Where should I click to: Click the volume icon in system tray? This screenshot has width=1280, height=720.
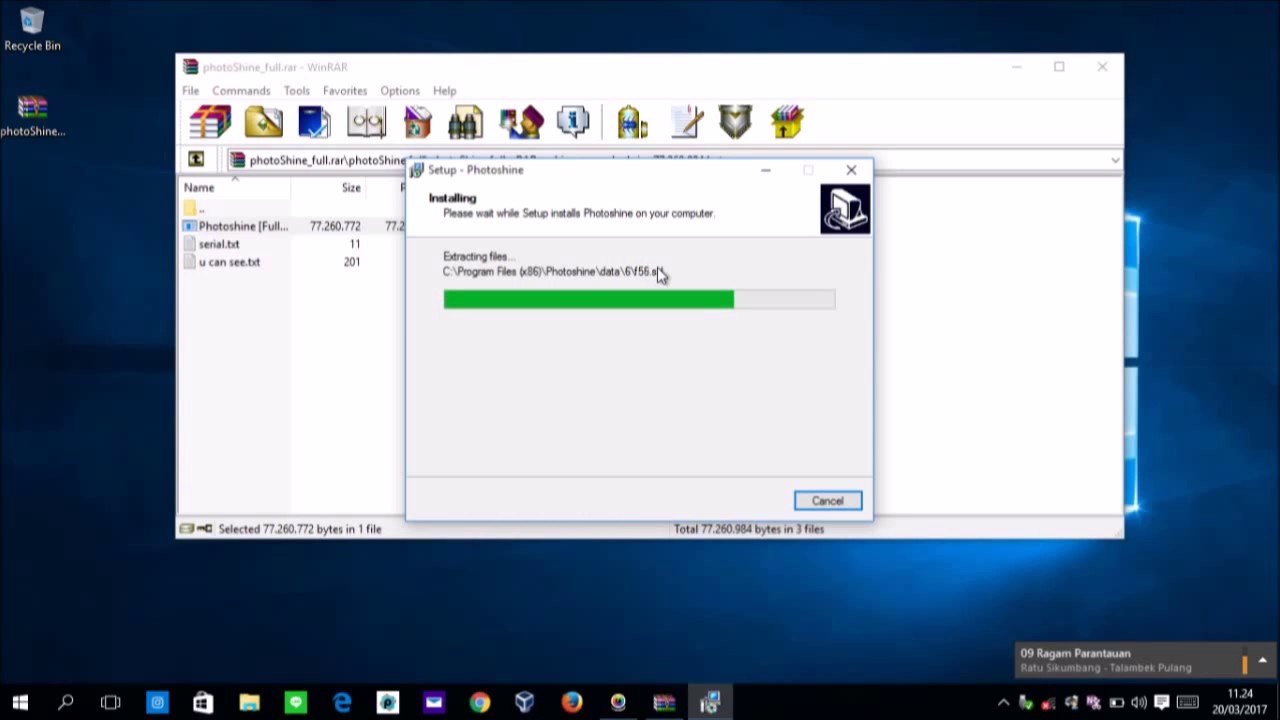pyautogui.click(x=1139, y=702)
